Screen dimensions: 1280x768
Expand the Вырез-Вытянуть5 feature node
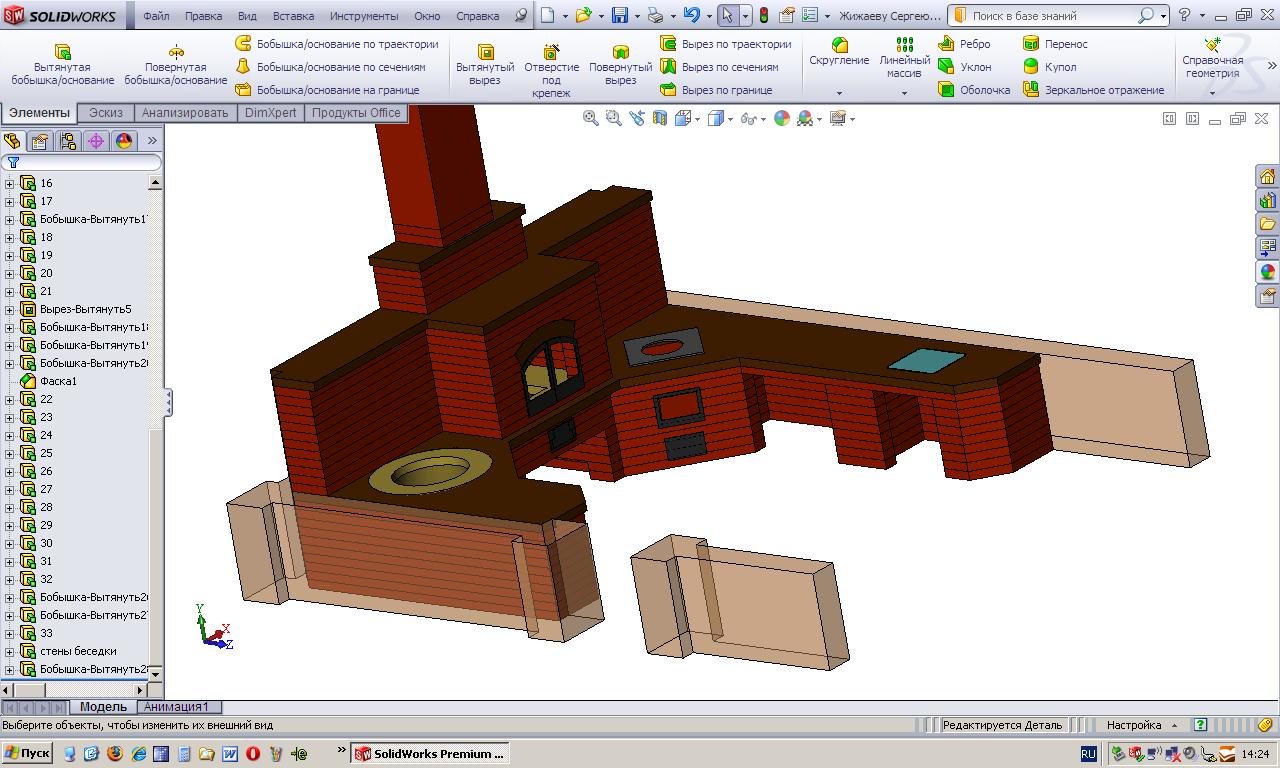click(x=10, y=309)
